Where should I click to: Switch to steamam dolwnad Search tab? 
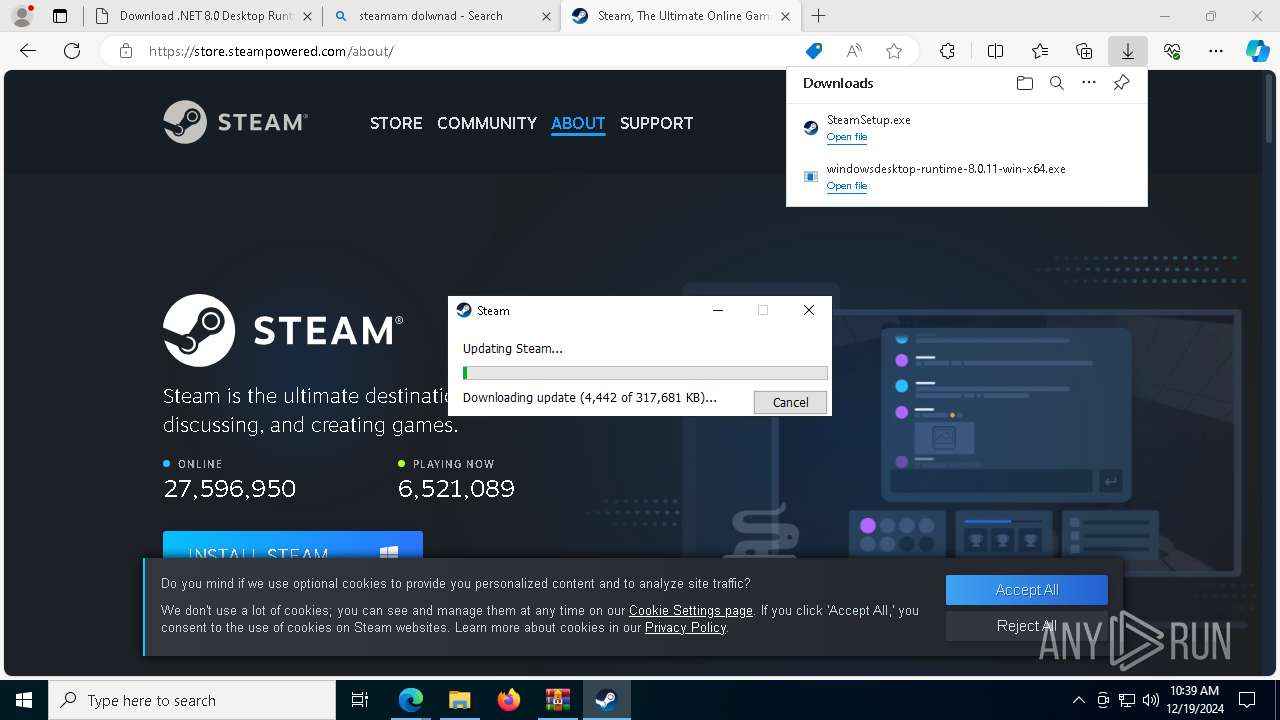point(441,16)
